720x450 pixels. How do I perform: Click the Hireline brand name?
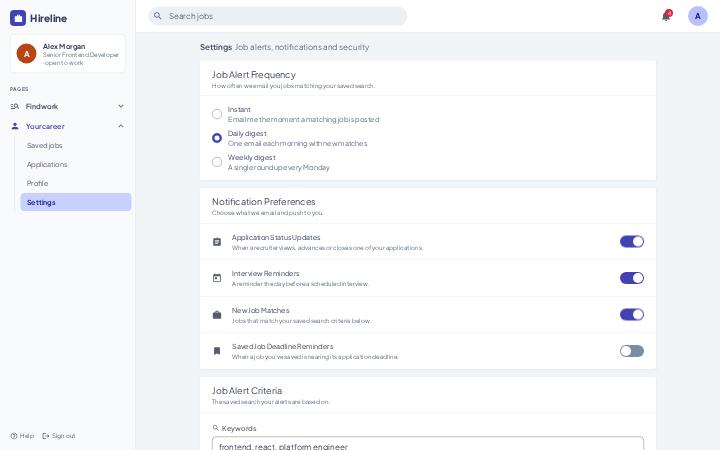click(48, 18)
